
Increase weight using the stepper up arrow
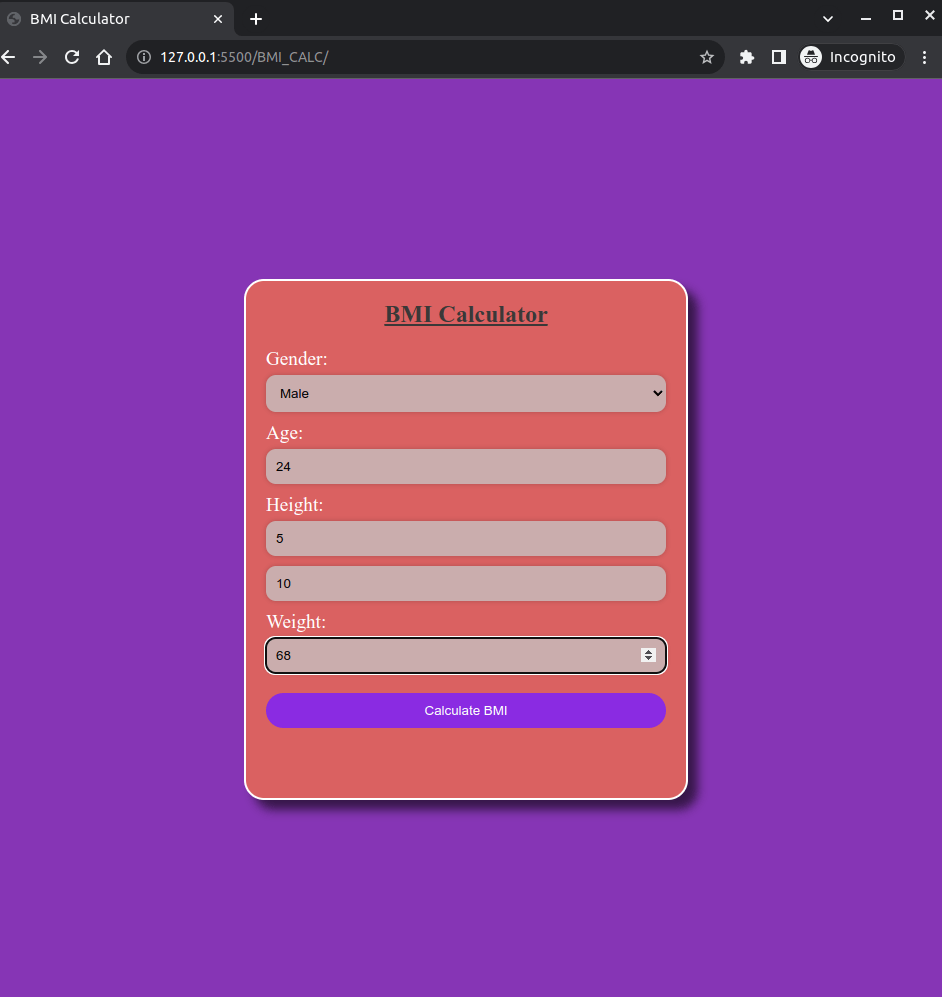click(x=648, y=652)
